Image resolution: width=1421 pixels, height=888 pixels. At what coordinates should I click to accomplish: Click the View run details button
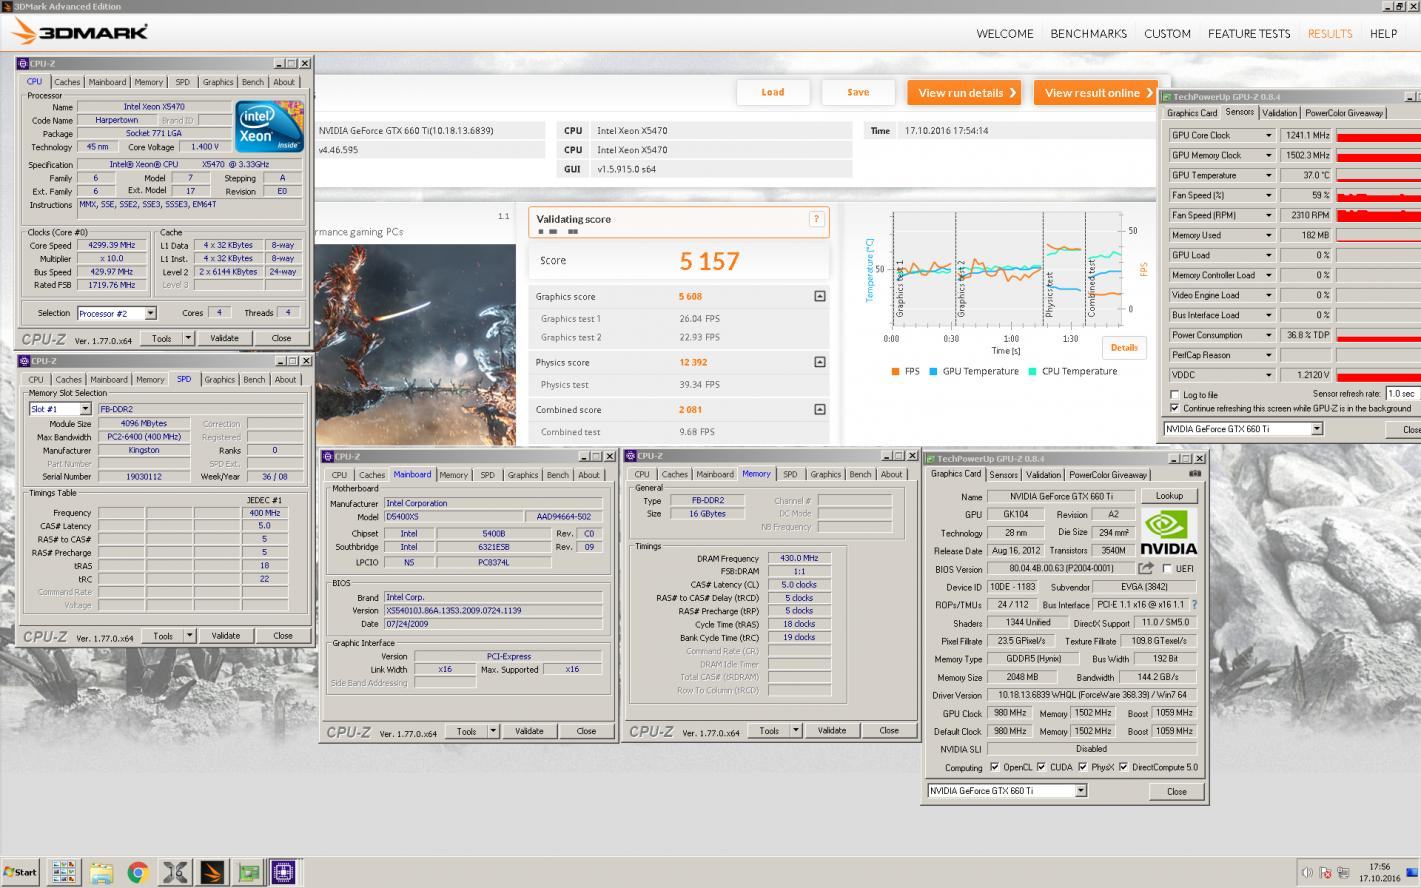click(x=964, y=92)
